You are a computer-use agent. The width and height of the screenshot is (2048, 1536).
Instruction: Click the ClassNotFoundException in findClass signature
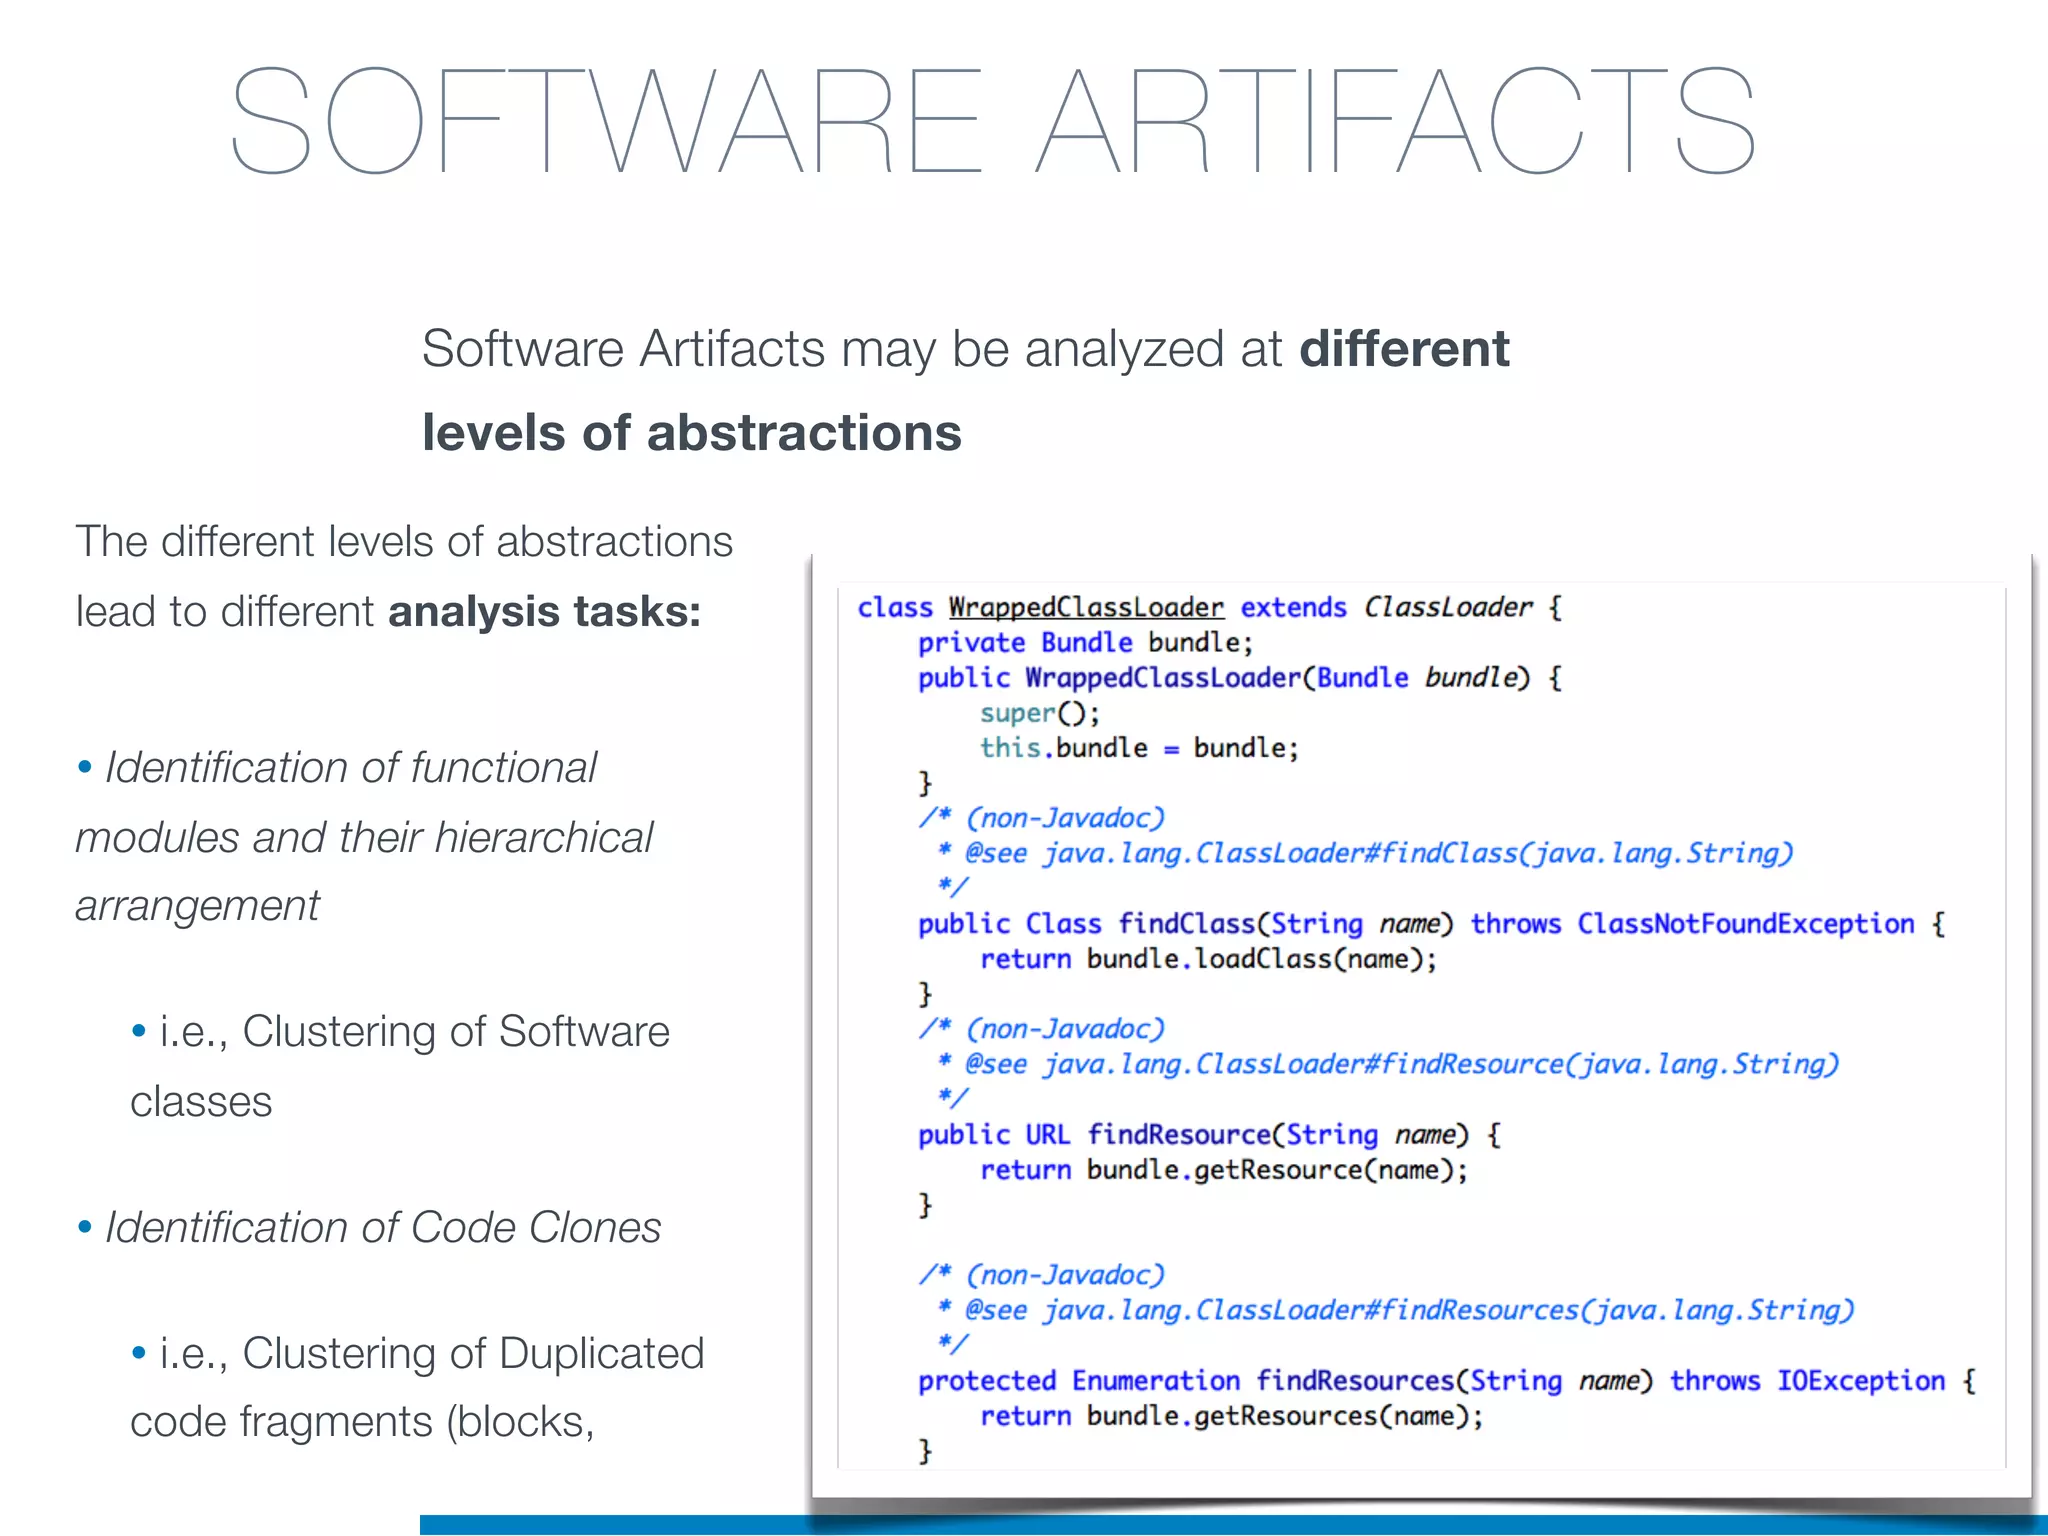tap(1746, 923)
